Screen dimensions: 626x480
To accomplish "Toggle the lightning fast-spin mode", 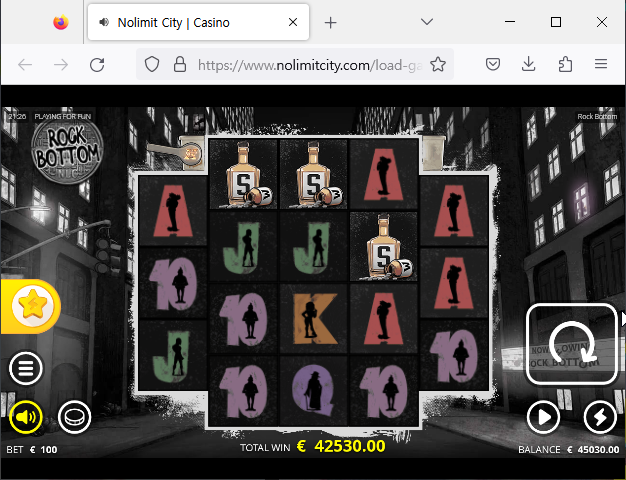I will [600, 417].
